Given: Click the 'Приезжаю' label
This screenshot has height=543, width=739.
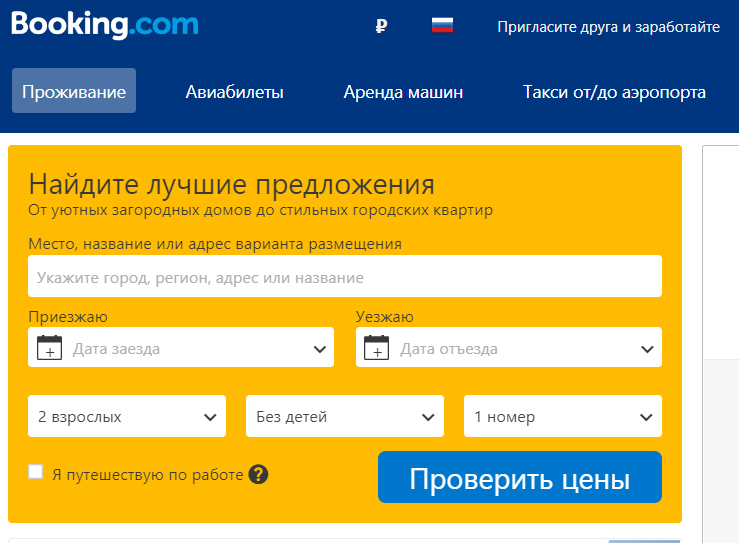Looking at the screenshot, I should click(x=68, y=317).
